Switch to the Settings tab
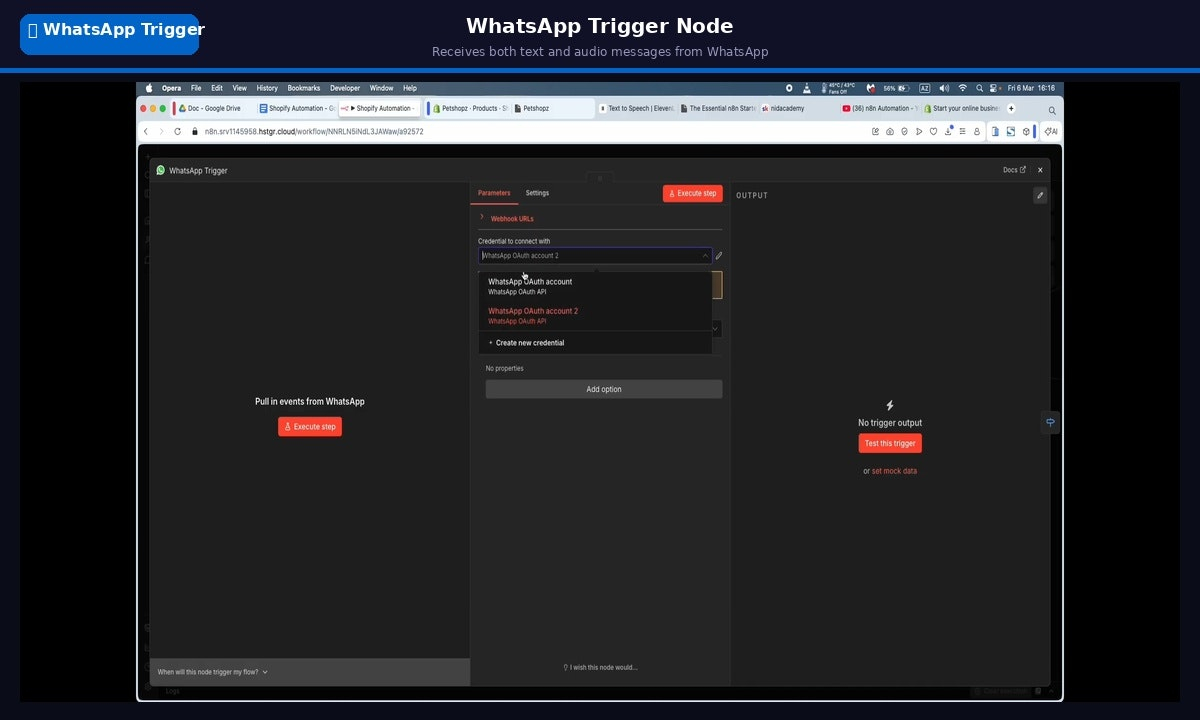Screen dimensions: 1200x720 (x=537, y=193)
